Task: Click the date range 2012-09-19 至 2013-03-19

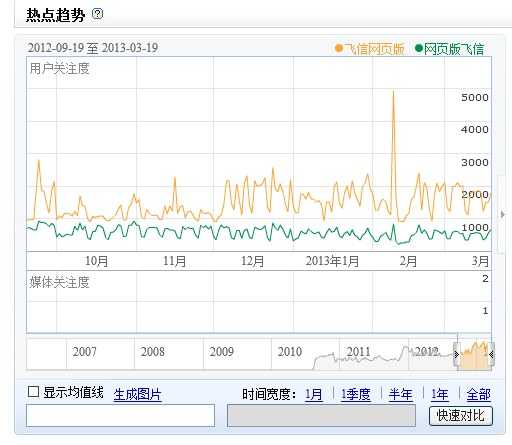Action: point(93,48)
